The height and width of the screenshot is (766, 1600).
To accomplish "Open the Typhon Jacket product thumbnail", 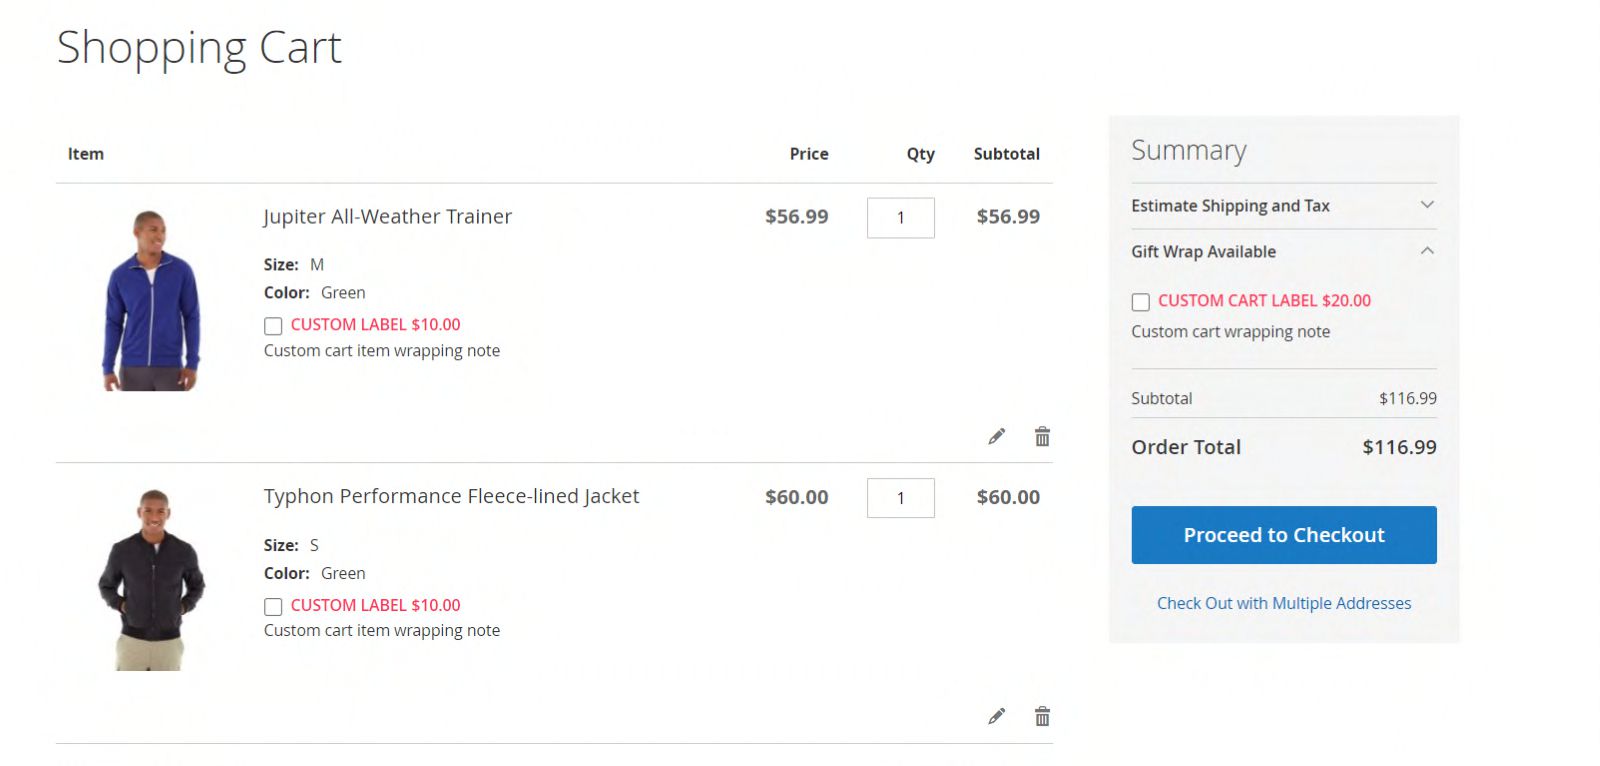I will click(151, 580).
